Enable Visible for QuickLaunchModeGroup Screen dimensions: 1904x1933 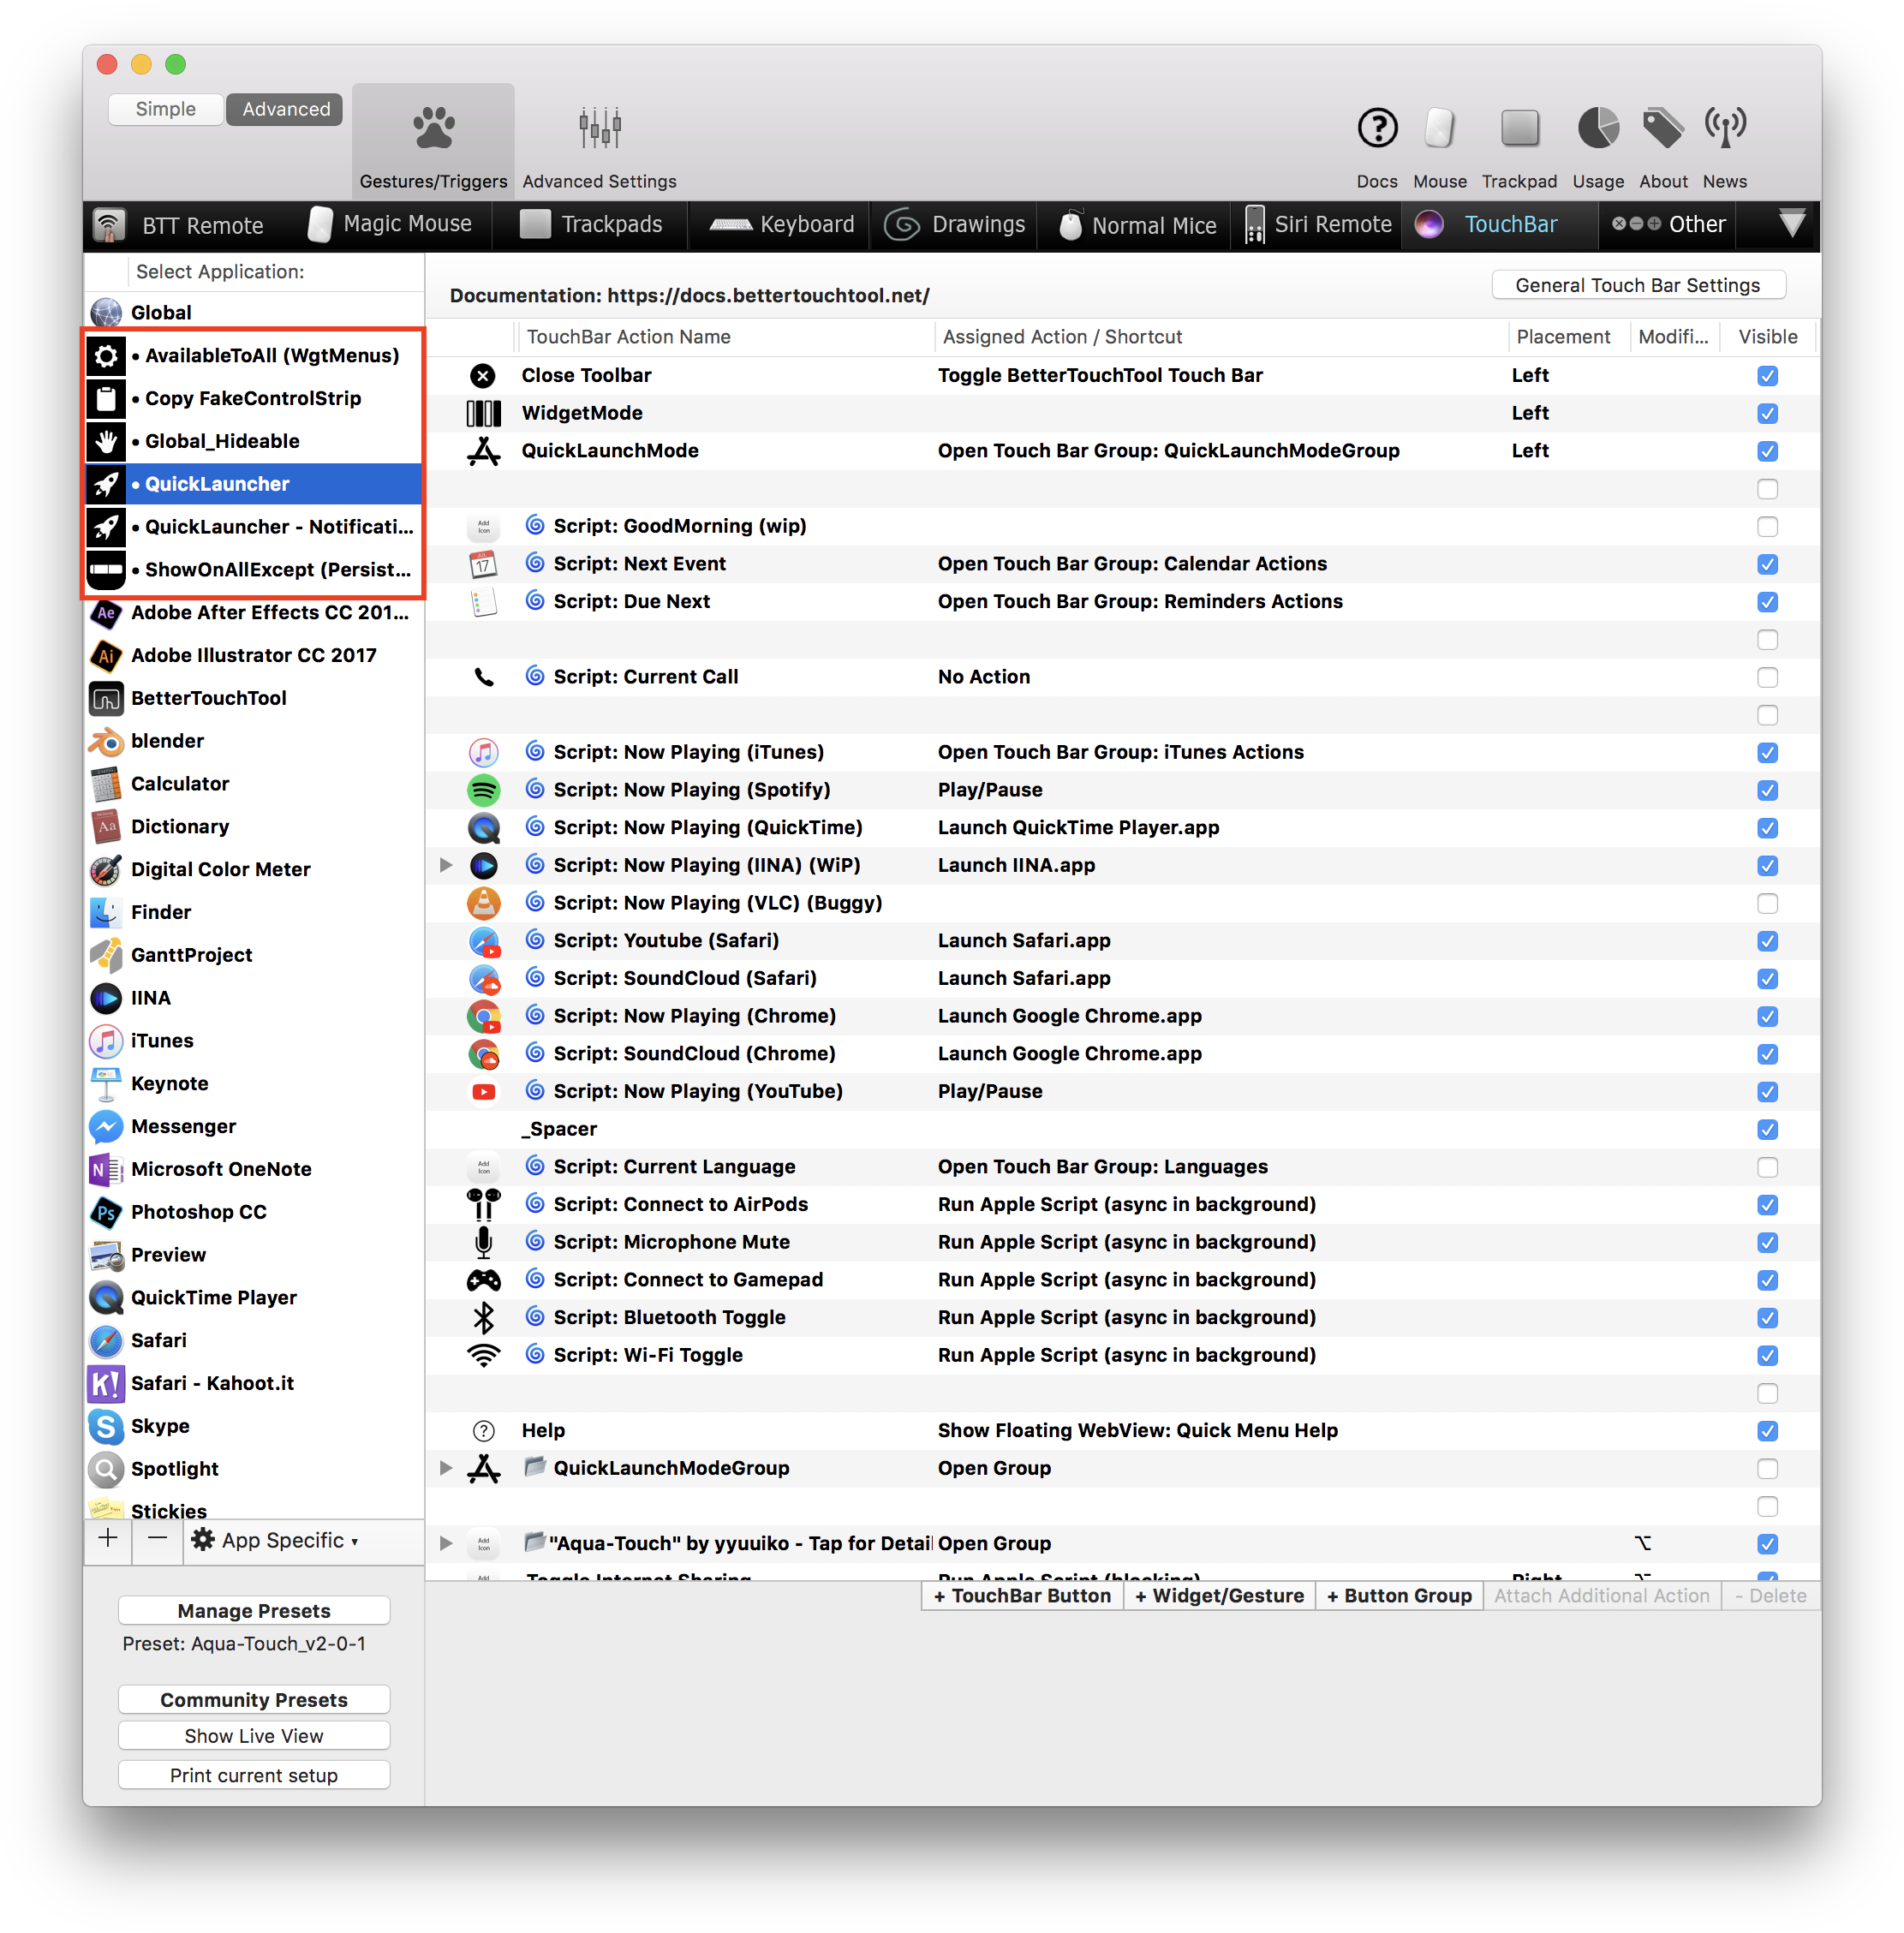click(1767, 1469)
